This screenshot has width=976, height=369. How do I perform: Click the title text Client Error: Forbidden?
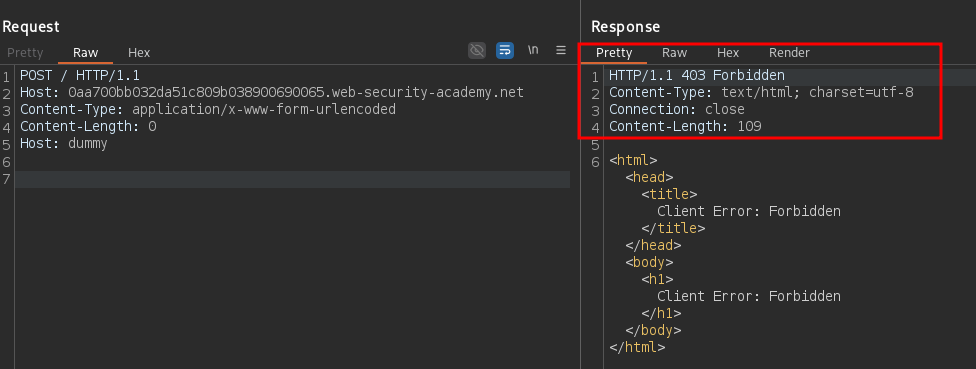[749, 212]
